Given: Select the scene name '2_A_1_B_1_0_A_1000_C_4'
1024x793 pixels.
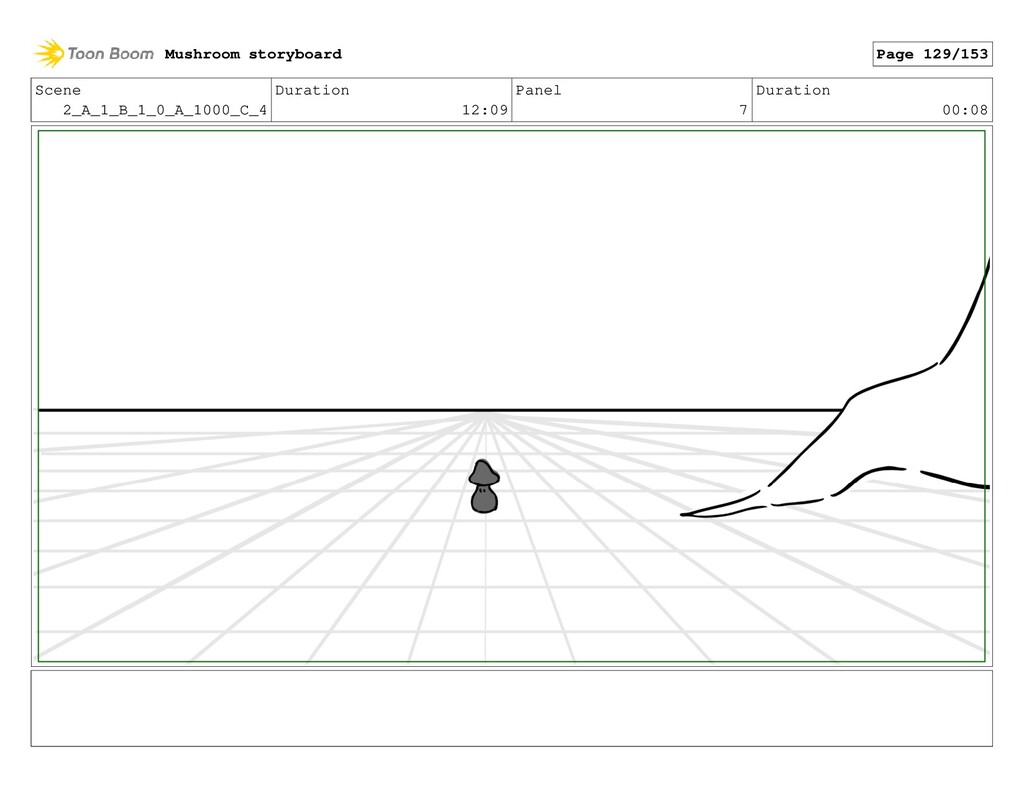Looking at the screenshot, I should click(x=165, y=110).
